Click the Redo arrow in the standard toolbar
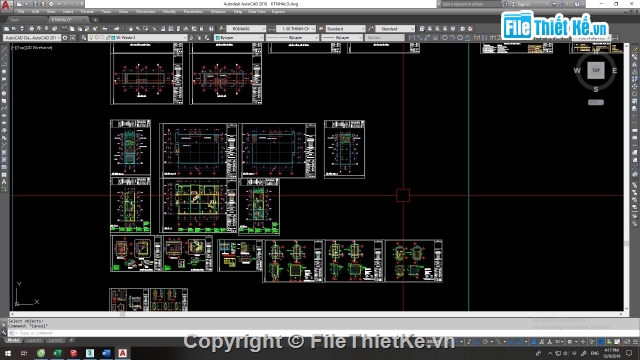 117,29
